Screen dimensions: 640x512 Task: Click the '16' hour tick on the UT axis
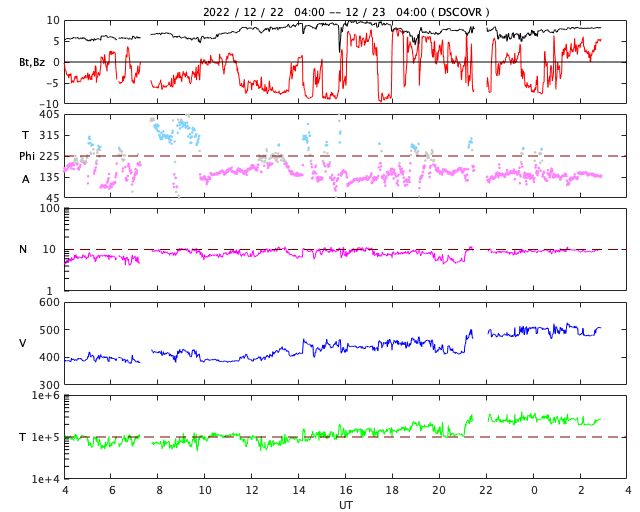[346, 490]
